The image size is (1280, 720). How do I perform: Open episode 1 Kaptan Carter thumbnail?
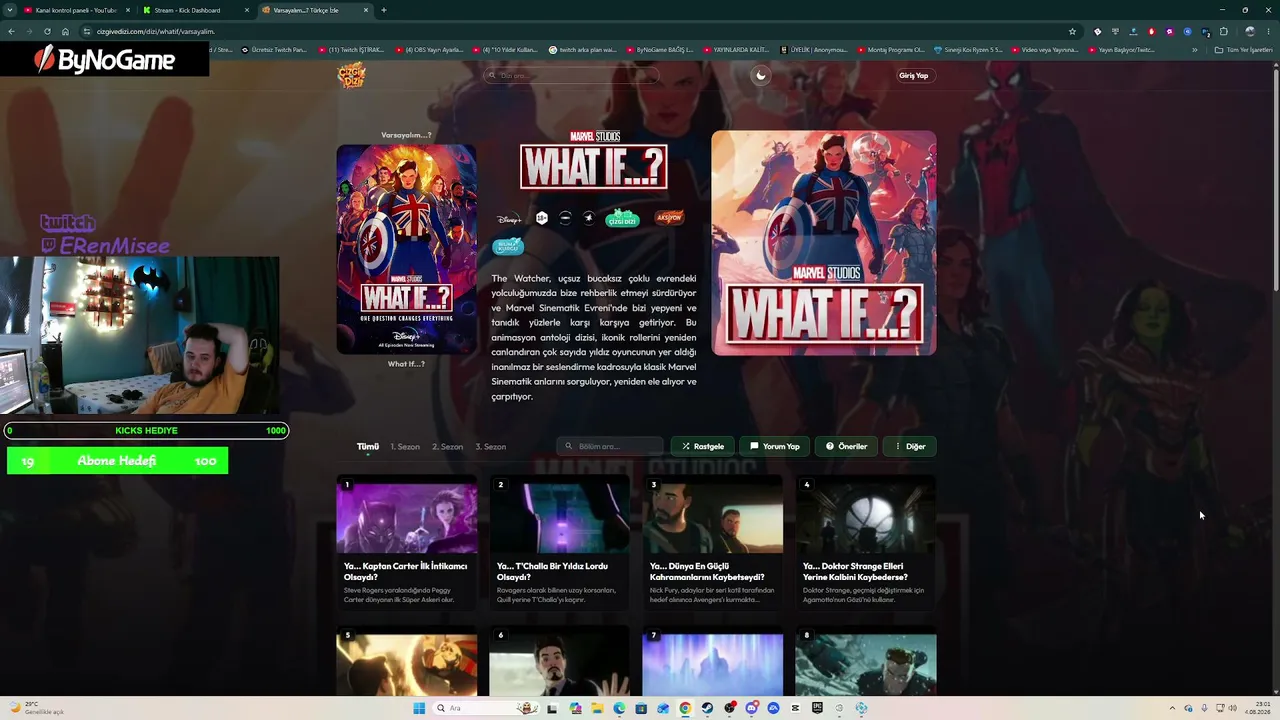[407, 515]
